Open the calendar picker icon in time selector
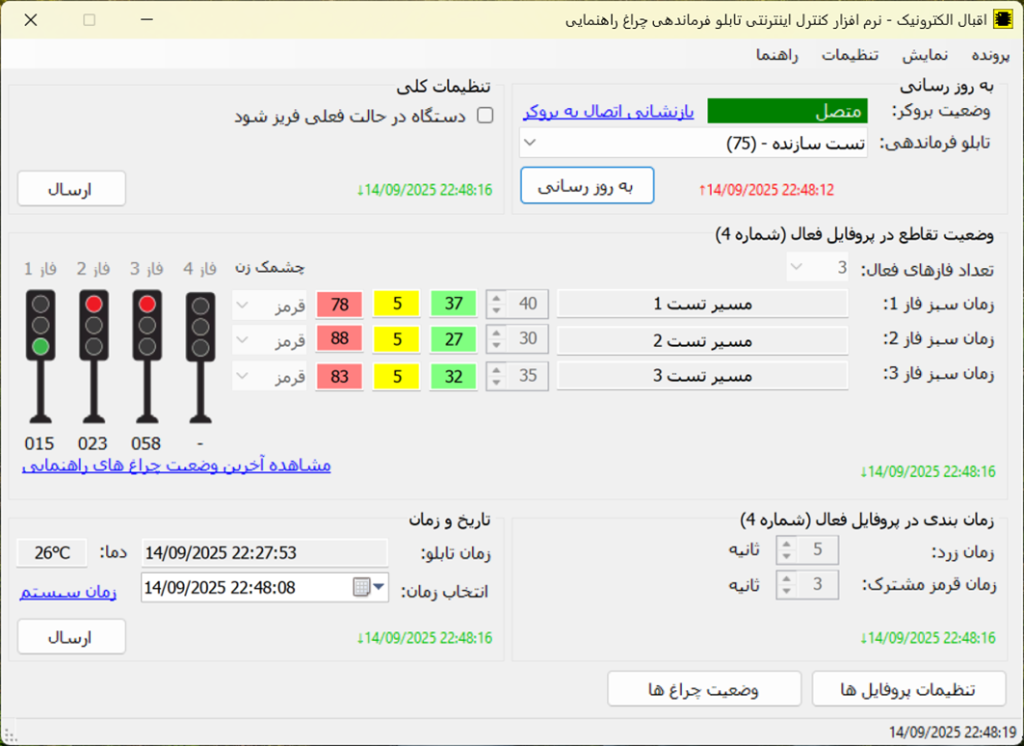The width and height of the screenshot is (1024, 746). [x=362, y=588]
